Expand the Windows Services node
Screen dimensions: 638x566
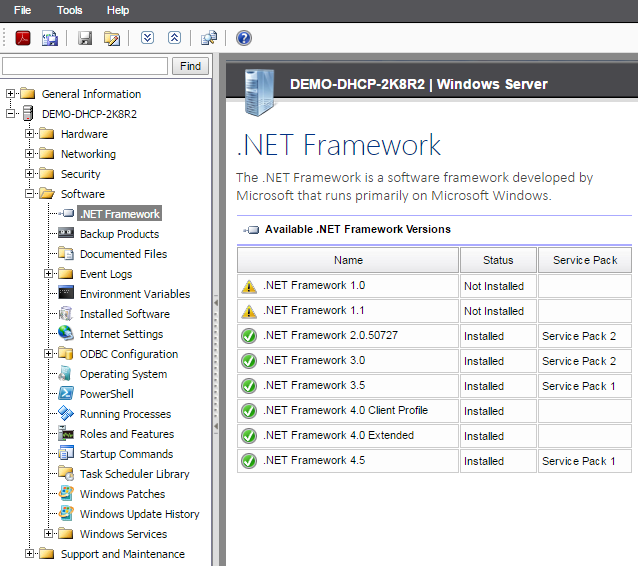click(48, 533)
